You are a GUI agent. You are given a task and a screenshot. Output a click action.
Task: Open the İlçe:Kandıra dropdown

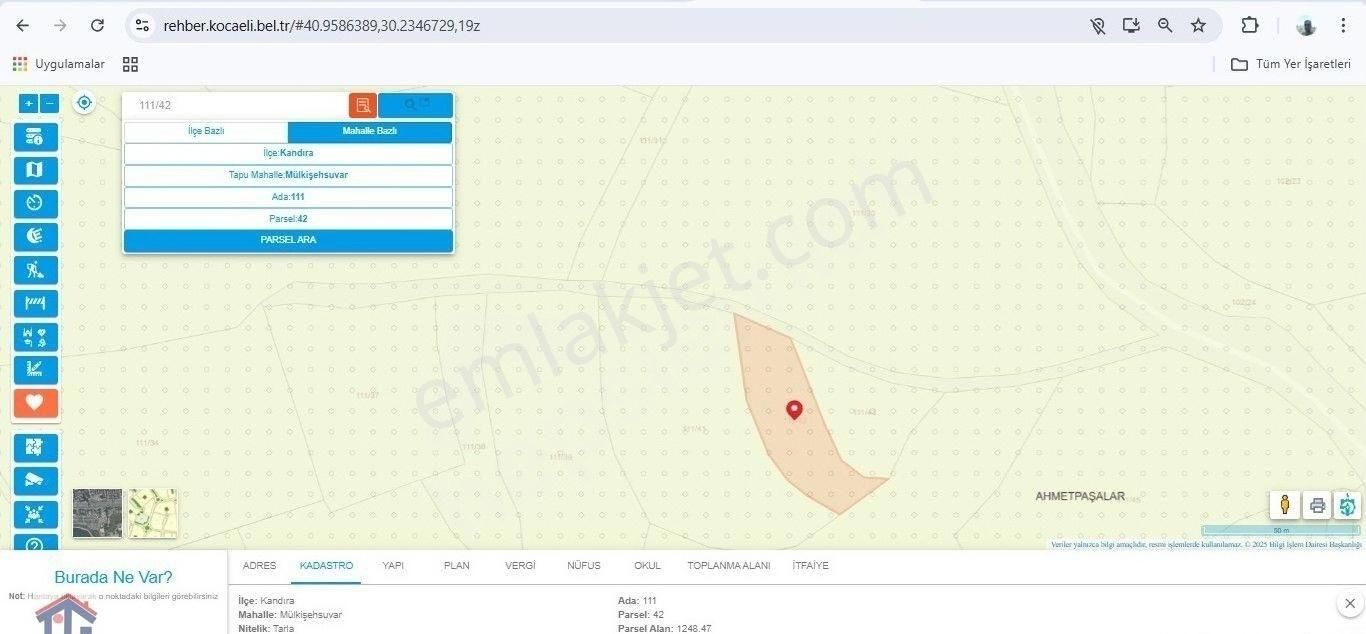(x=288, y=153)
